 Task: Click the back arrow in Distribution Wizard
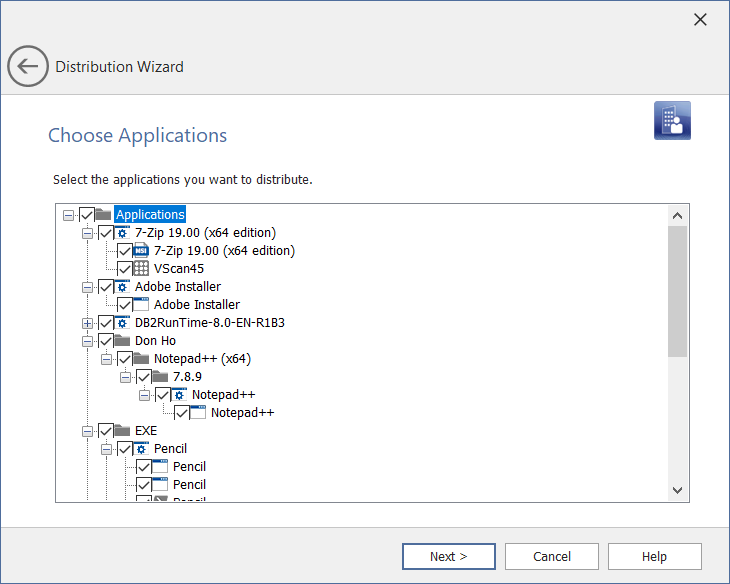pos(28,67)
